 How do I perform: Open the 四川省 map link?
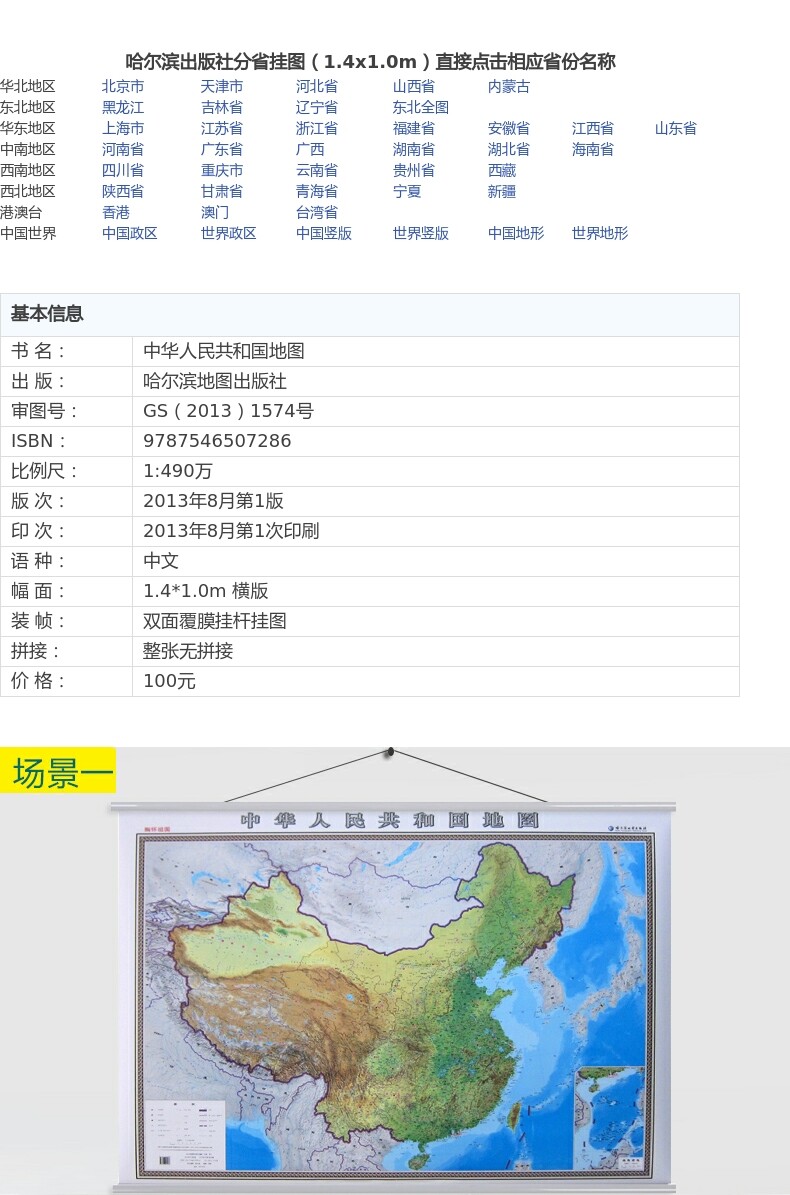pos(123,170)
